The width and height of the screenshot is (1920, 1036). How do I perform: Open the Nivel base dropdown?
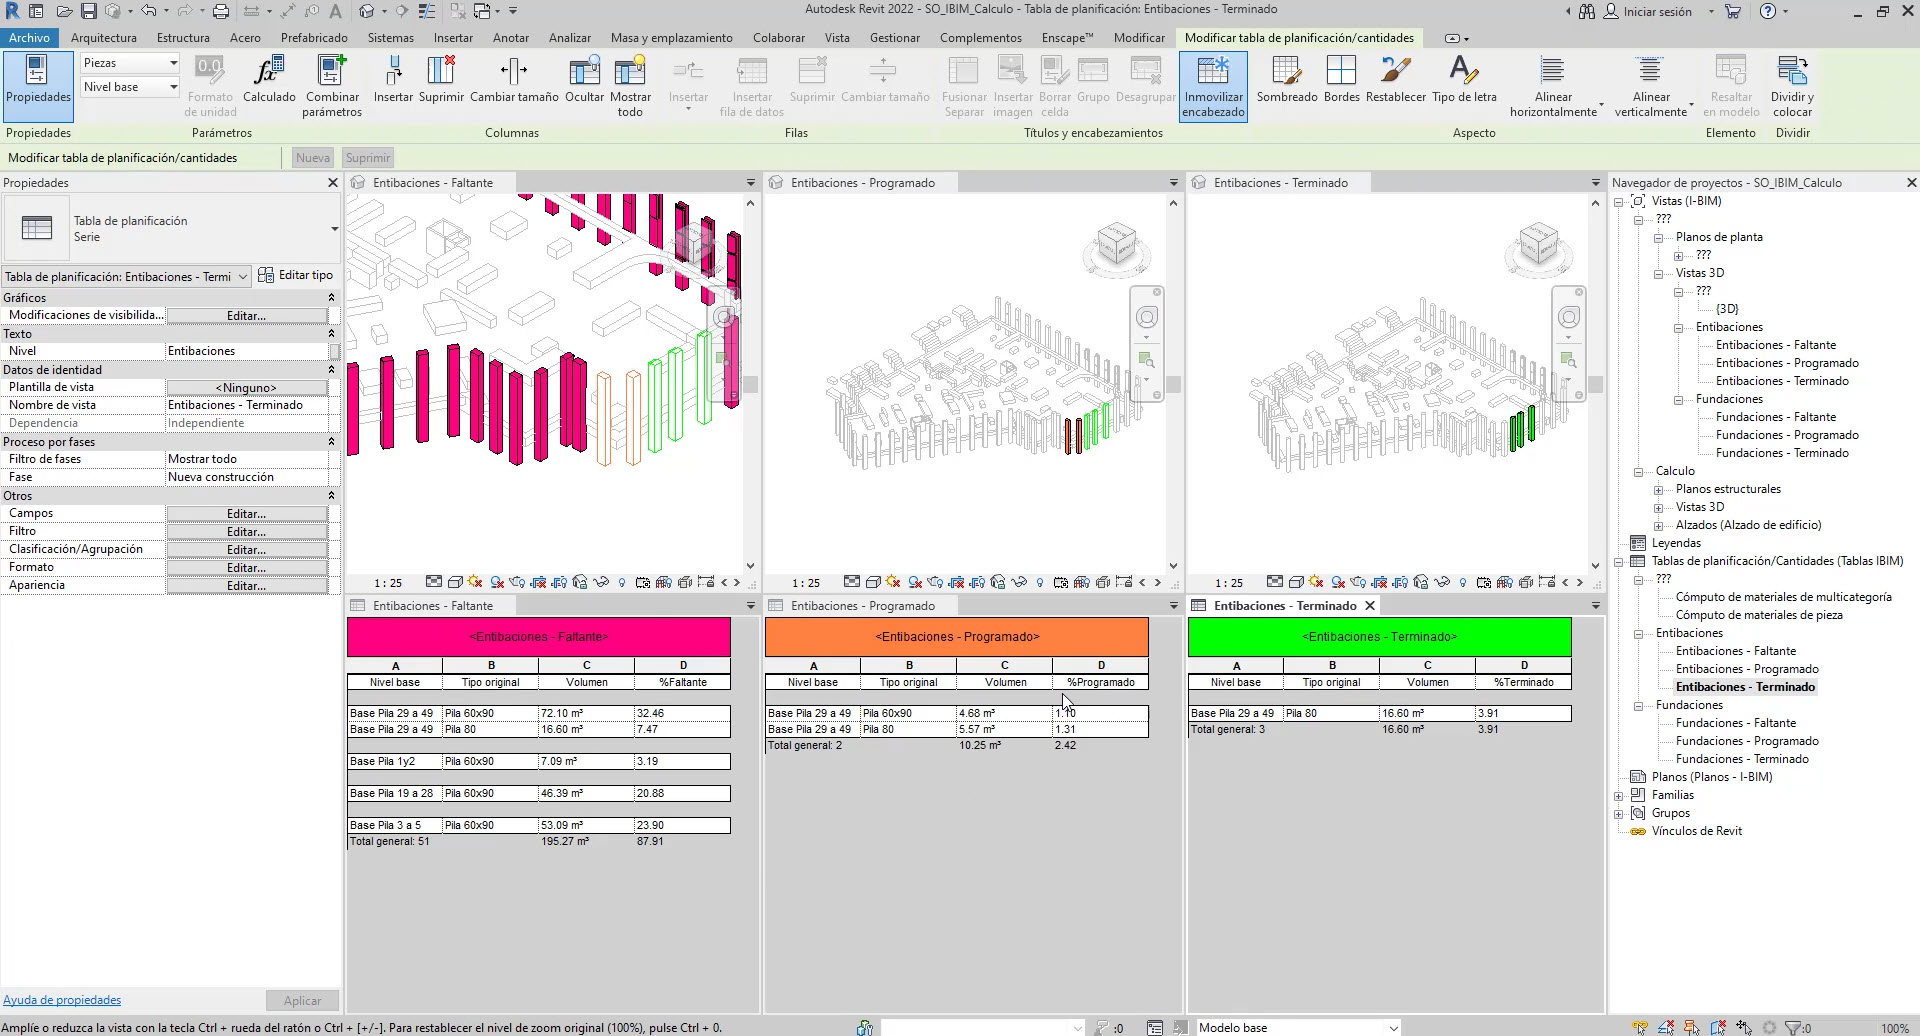coord(130,87)
